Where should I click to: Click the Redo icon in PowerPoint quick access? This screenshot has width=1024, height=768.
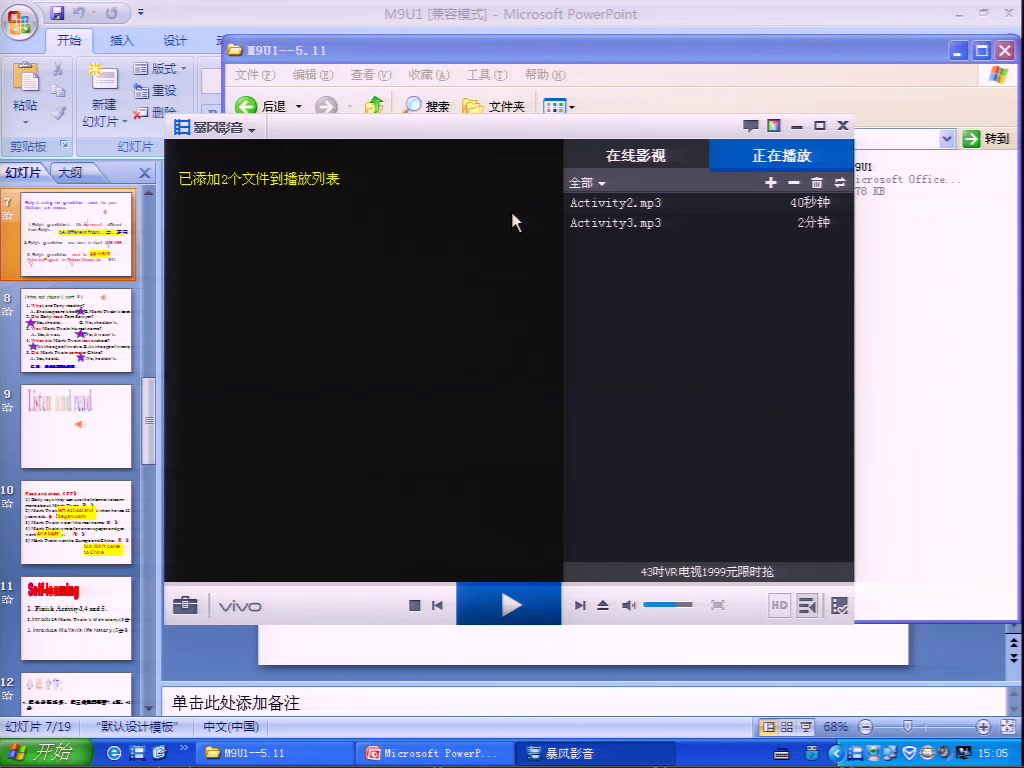click(x=111, y=12)
